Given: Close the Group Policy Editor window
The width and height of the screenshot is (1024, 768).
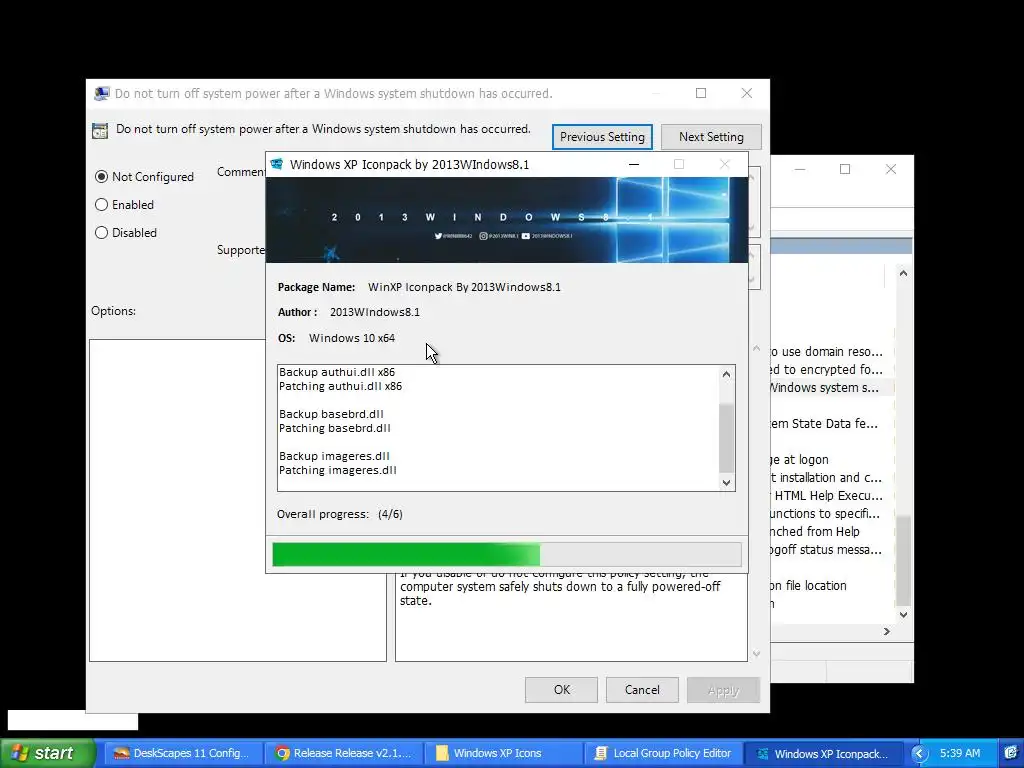Looking at the screenshot, I should (891, 169).
